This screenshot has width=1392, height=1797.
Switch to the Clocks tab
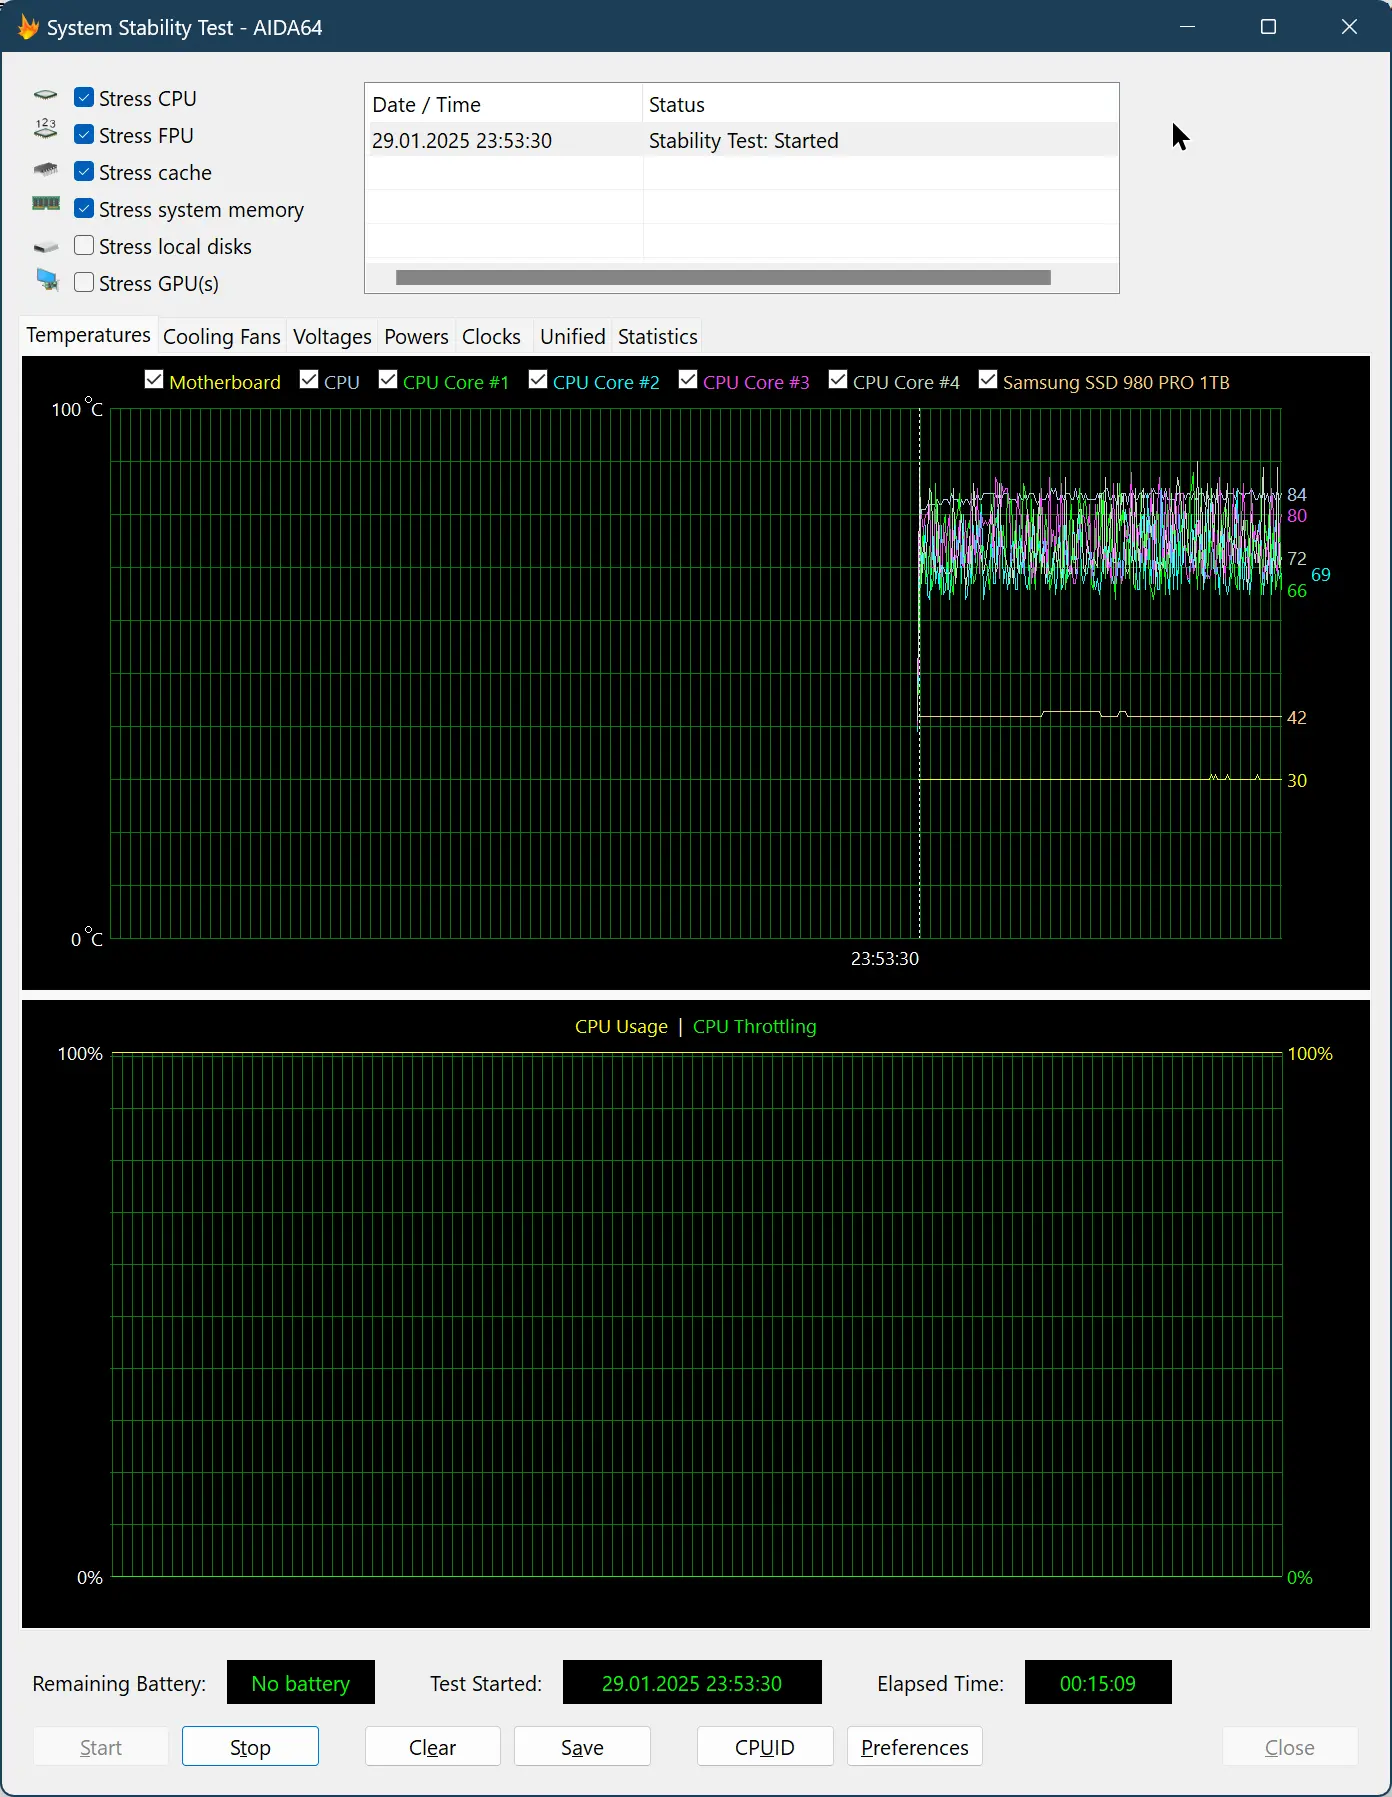click(491, 337)
